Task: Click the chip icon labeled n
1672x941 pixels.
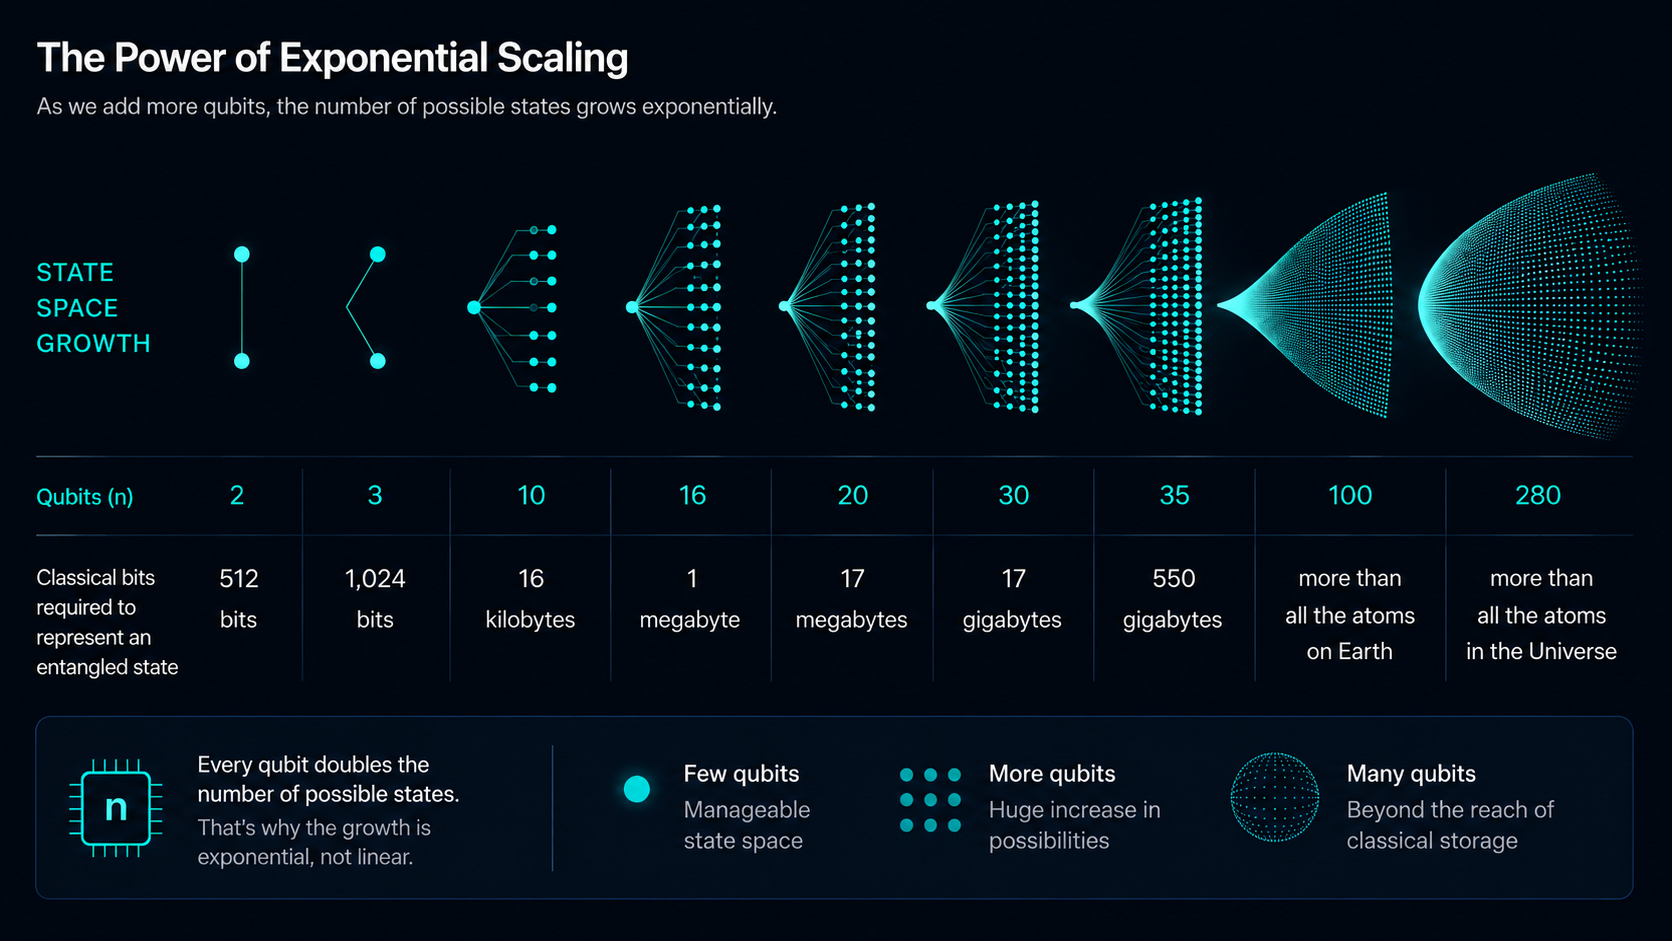Action: [x=116, y=808]
